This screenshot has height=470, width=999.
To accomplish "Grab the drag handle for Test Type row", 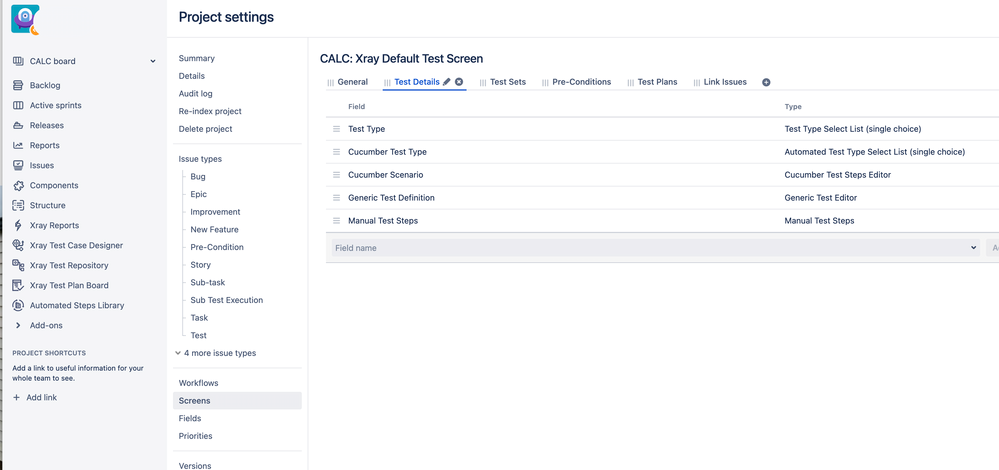I will 336,129.
